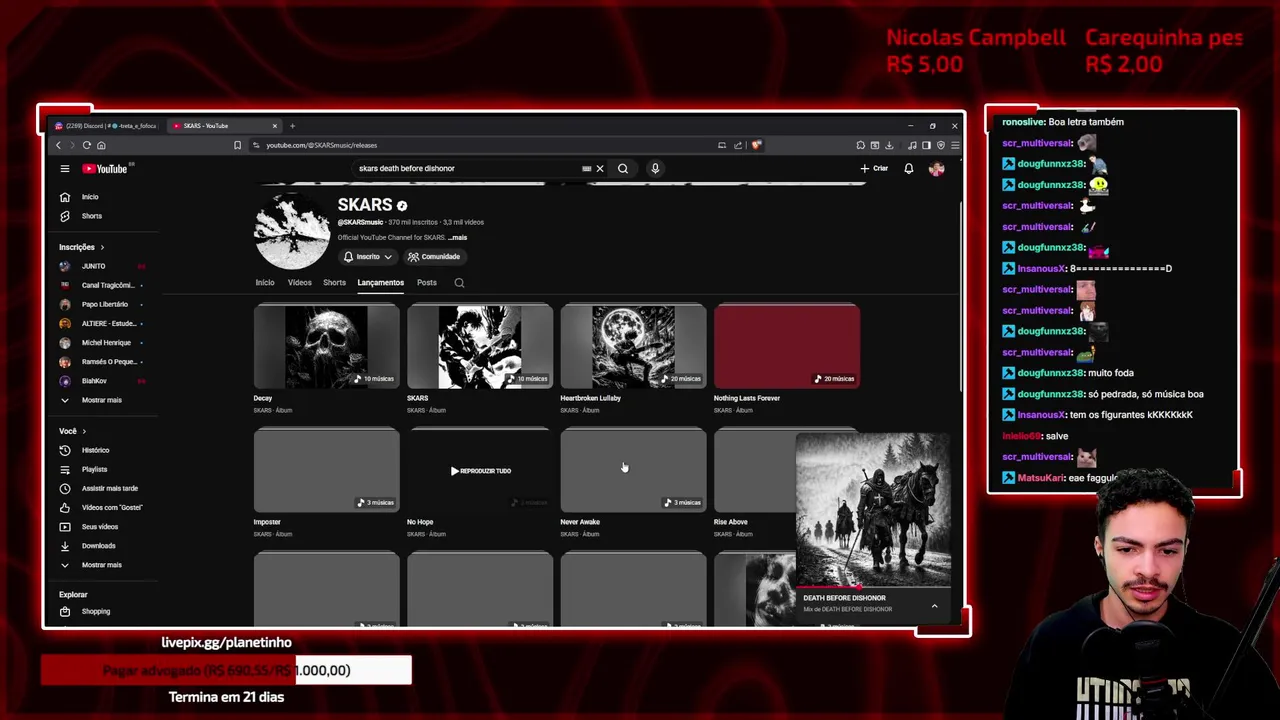
Task: Switch to the Shorts channel tab
Action: pos(334,283)
